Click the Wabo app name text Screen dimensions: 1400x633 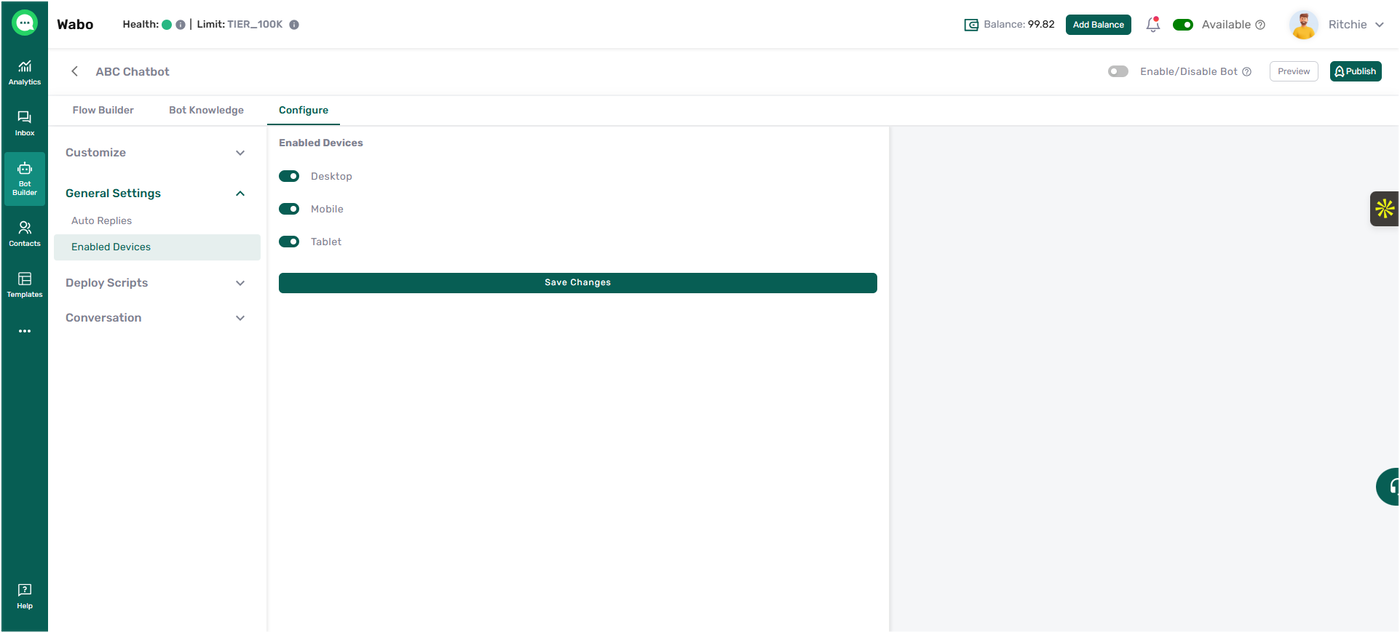click(75, 25)
